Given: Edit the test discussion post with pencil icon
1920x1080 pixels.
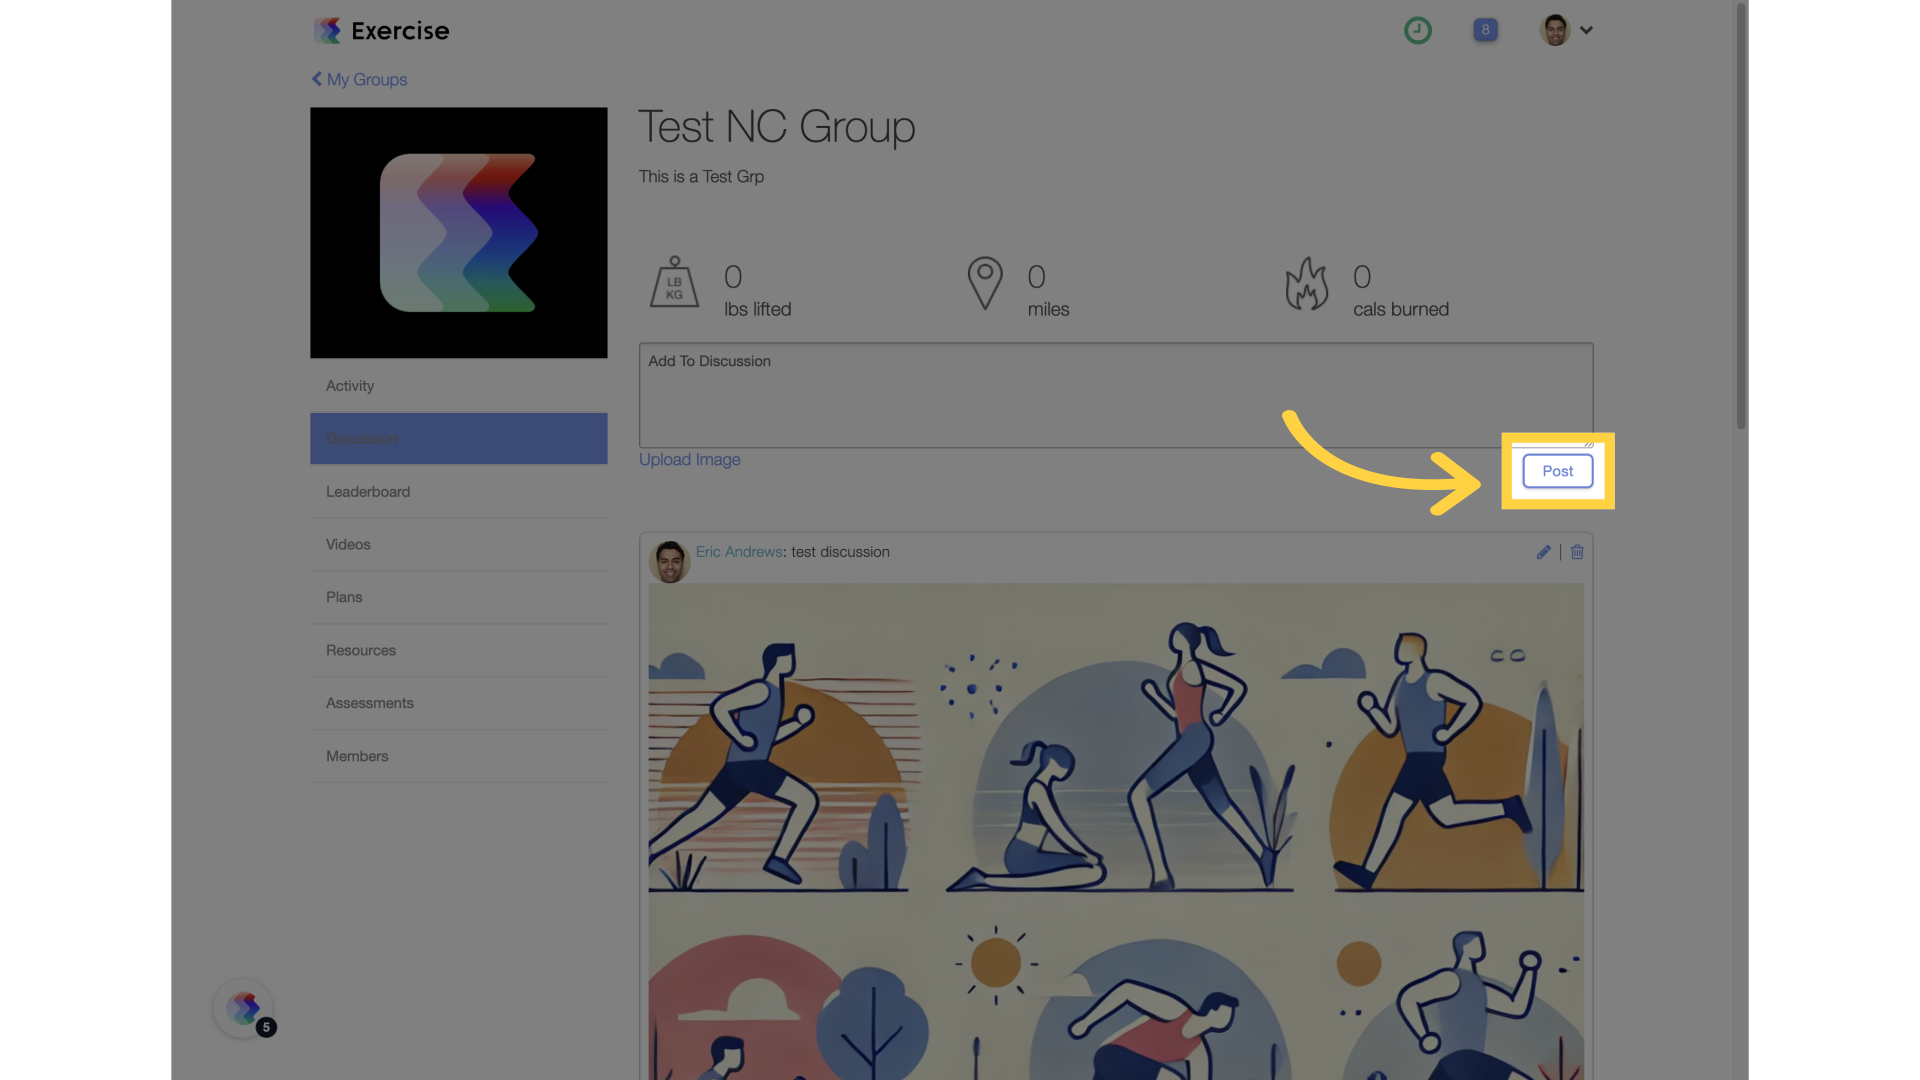Looking at the screenshot, I should pyautogui.click(x=1543, y=552).
